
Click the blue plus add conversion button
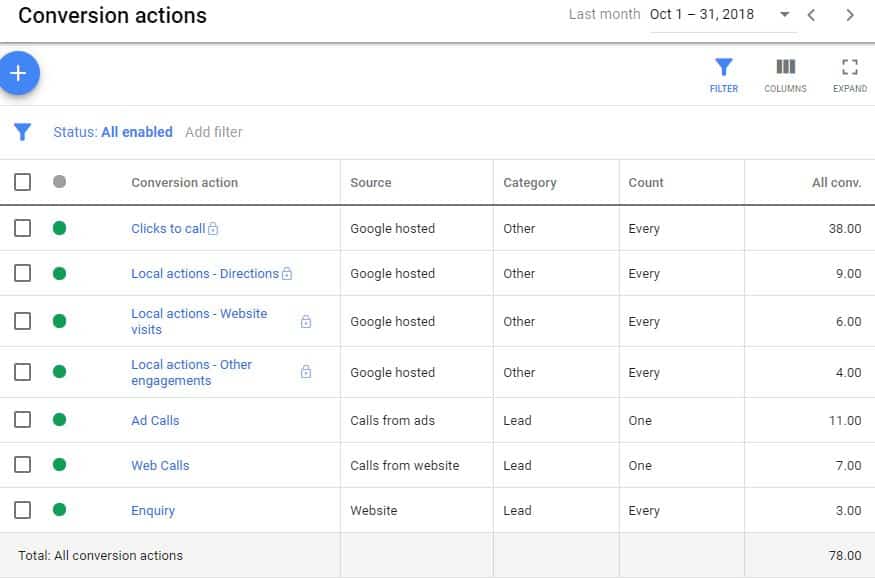[19, 73]
